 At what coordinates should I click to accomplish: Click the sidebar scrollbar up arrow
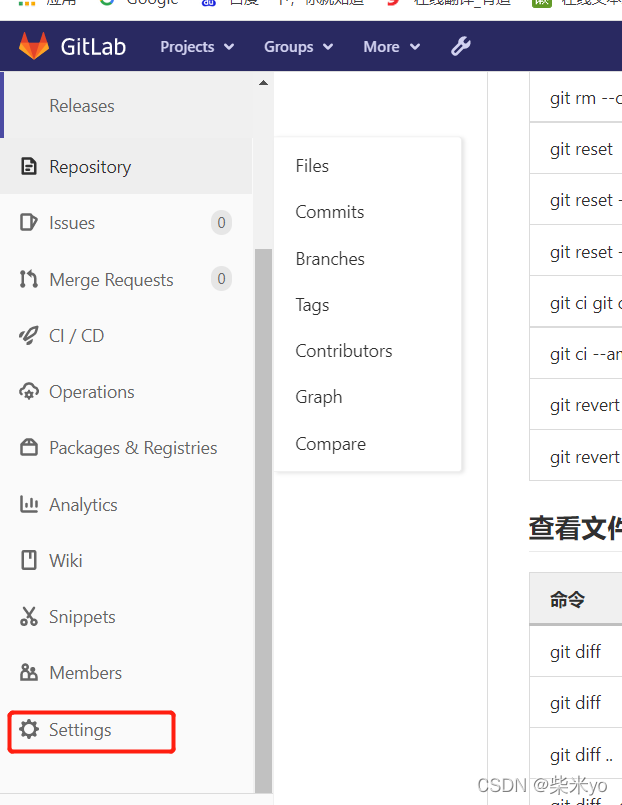[263, 83]
